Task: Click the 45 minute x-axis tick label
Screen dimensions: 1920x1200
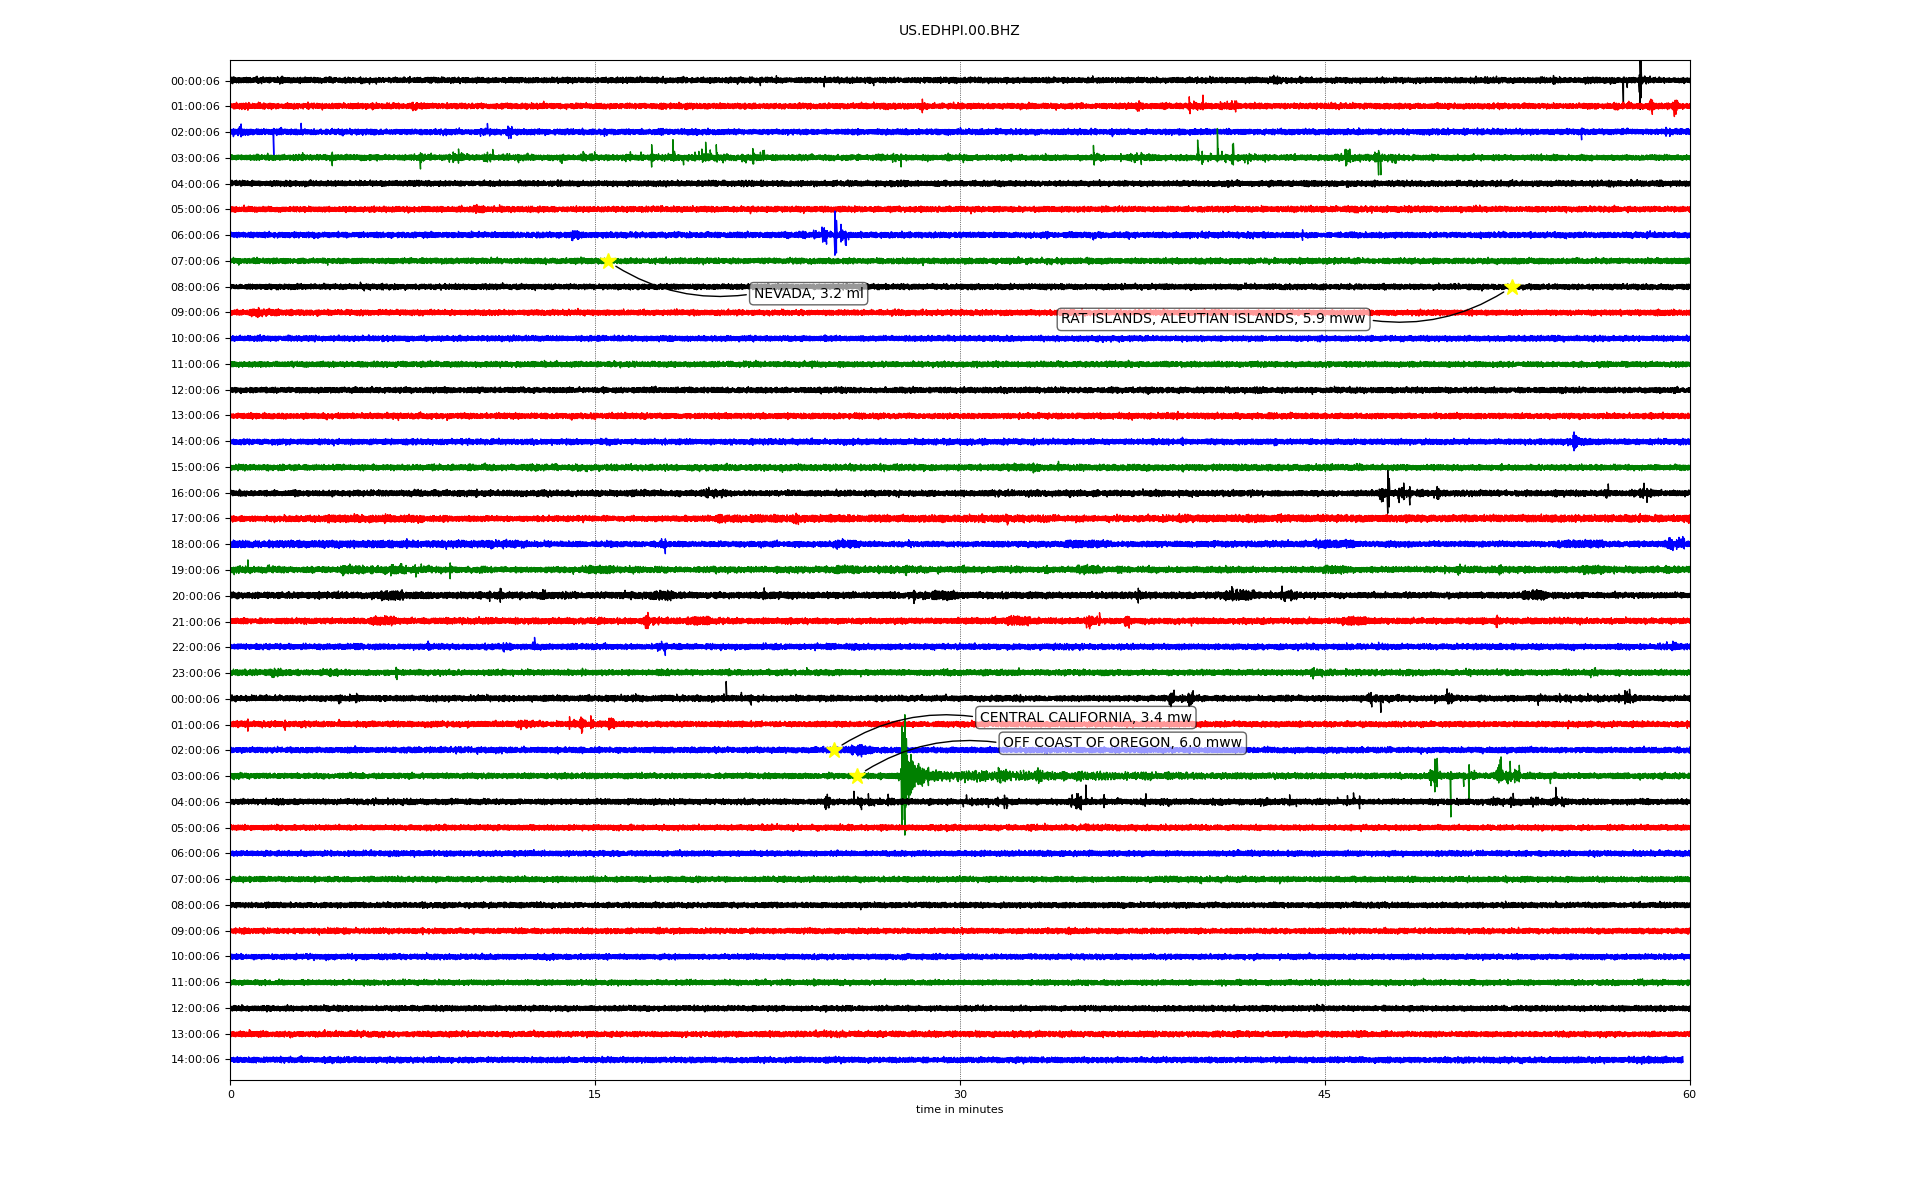Action: (x=1325, y=1095)
